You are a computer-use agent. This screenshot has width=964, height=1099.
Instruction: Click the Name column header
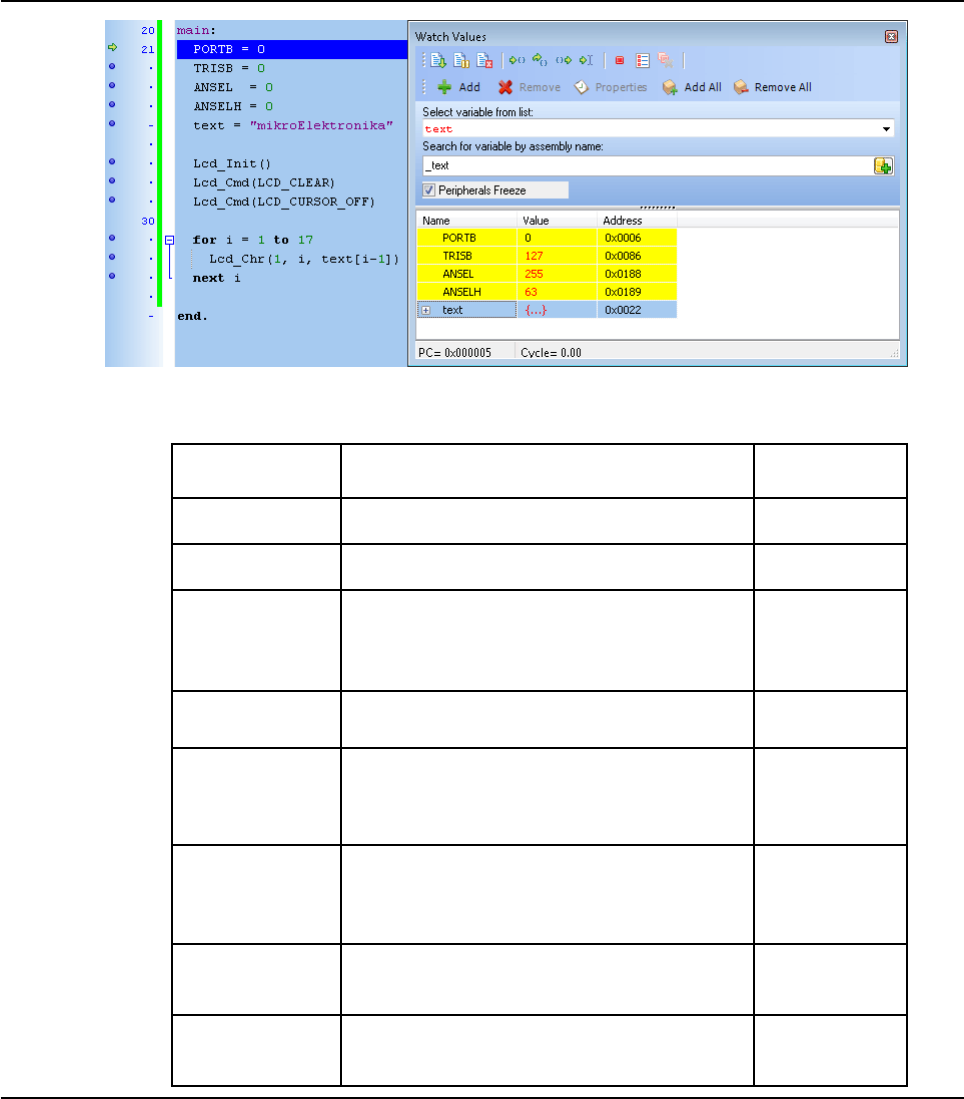pyautogui.click(x=467, y=220)
